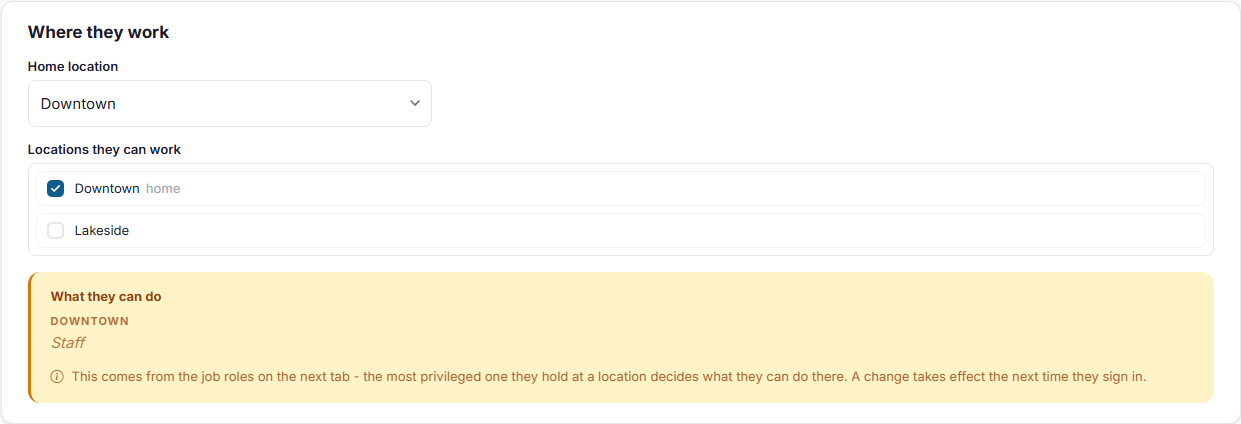The image size is (1241, 424).
Task: Open the Home location dropdown showing Downtown
Action: tap(230, 104)
